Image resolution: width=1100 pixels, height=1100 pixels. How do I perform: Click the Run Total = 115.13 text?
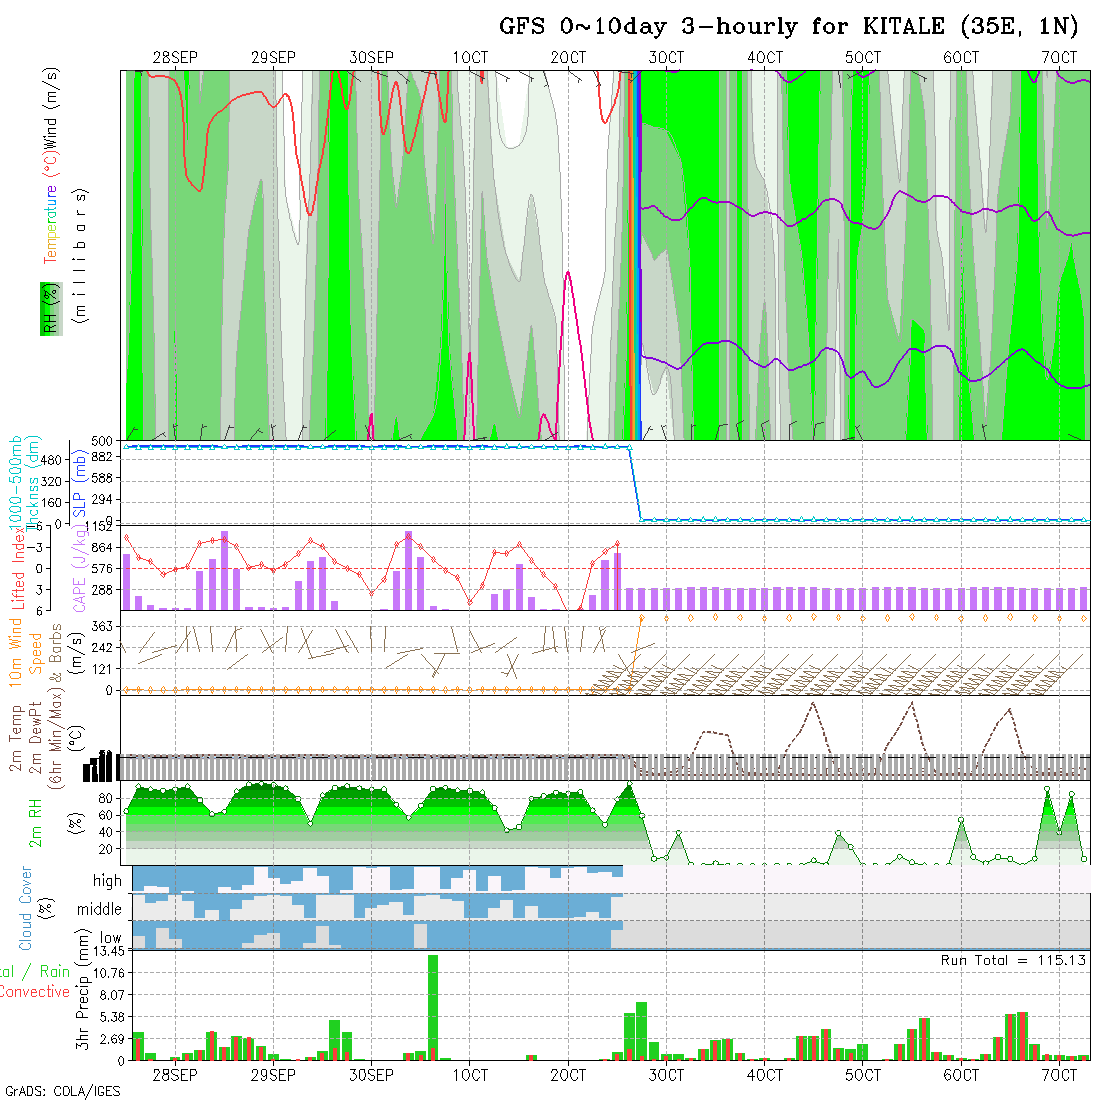point(1013,960)
